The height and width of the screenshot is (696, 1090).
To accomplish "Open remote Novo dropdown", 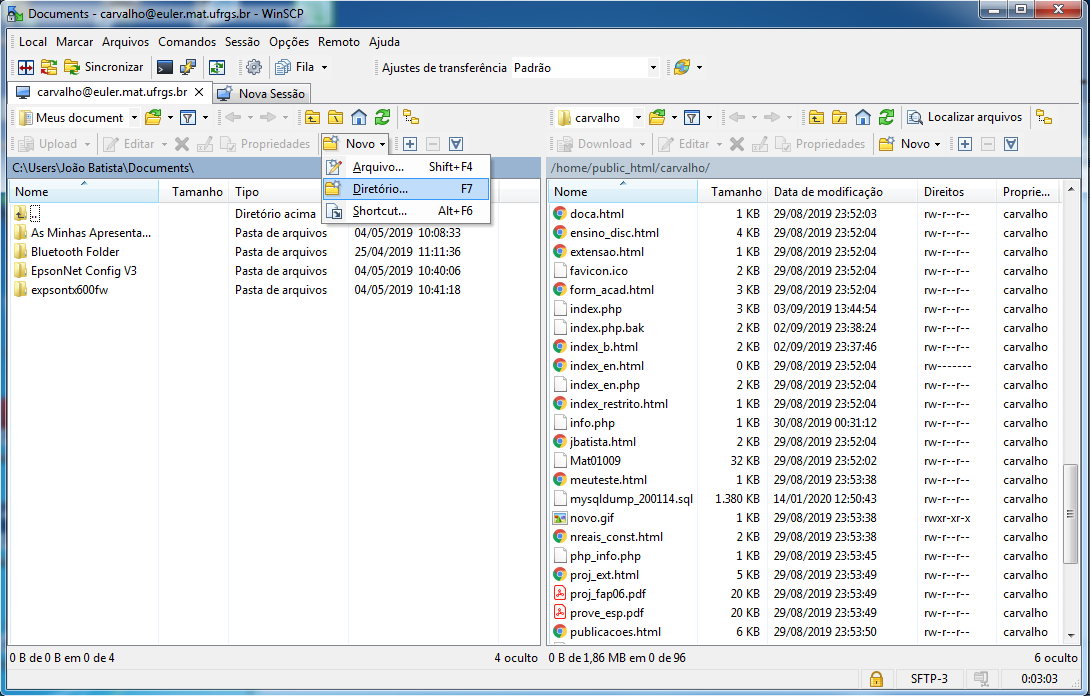I will tap(910, 144).
